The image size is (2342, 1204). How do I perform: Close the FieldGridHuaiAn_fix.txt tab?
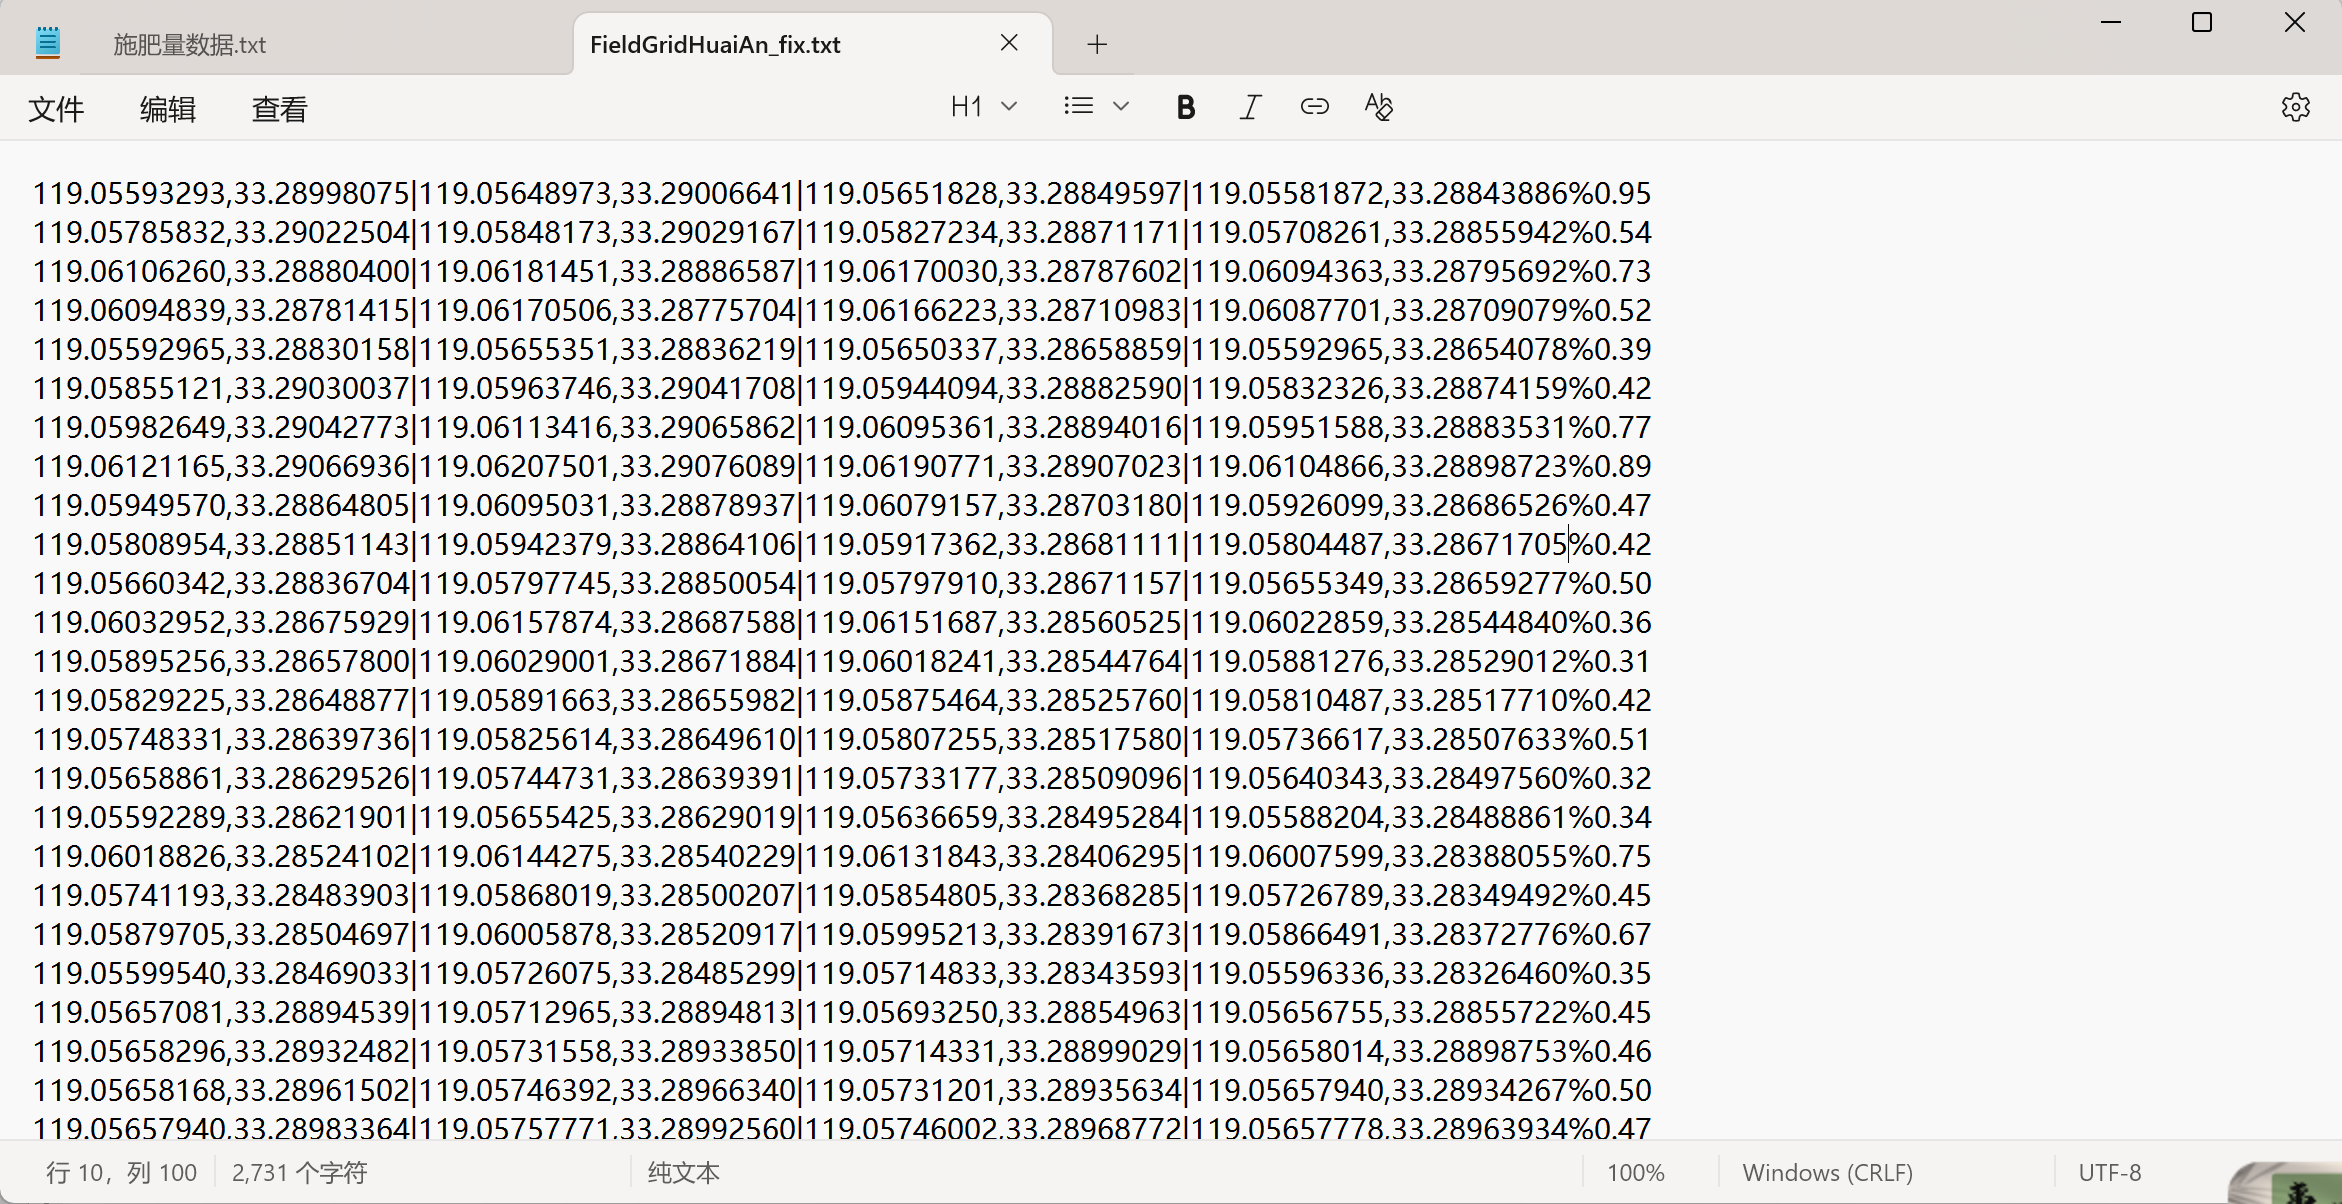tap(1009, 43)
